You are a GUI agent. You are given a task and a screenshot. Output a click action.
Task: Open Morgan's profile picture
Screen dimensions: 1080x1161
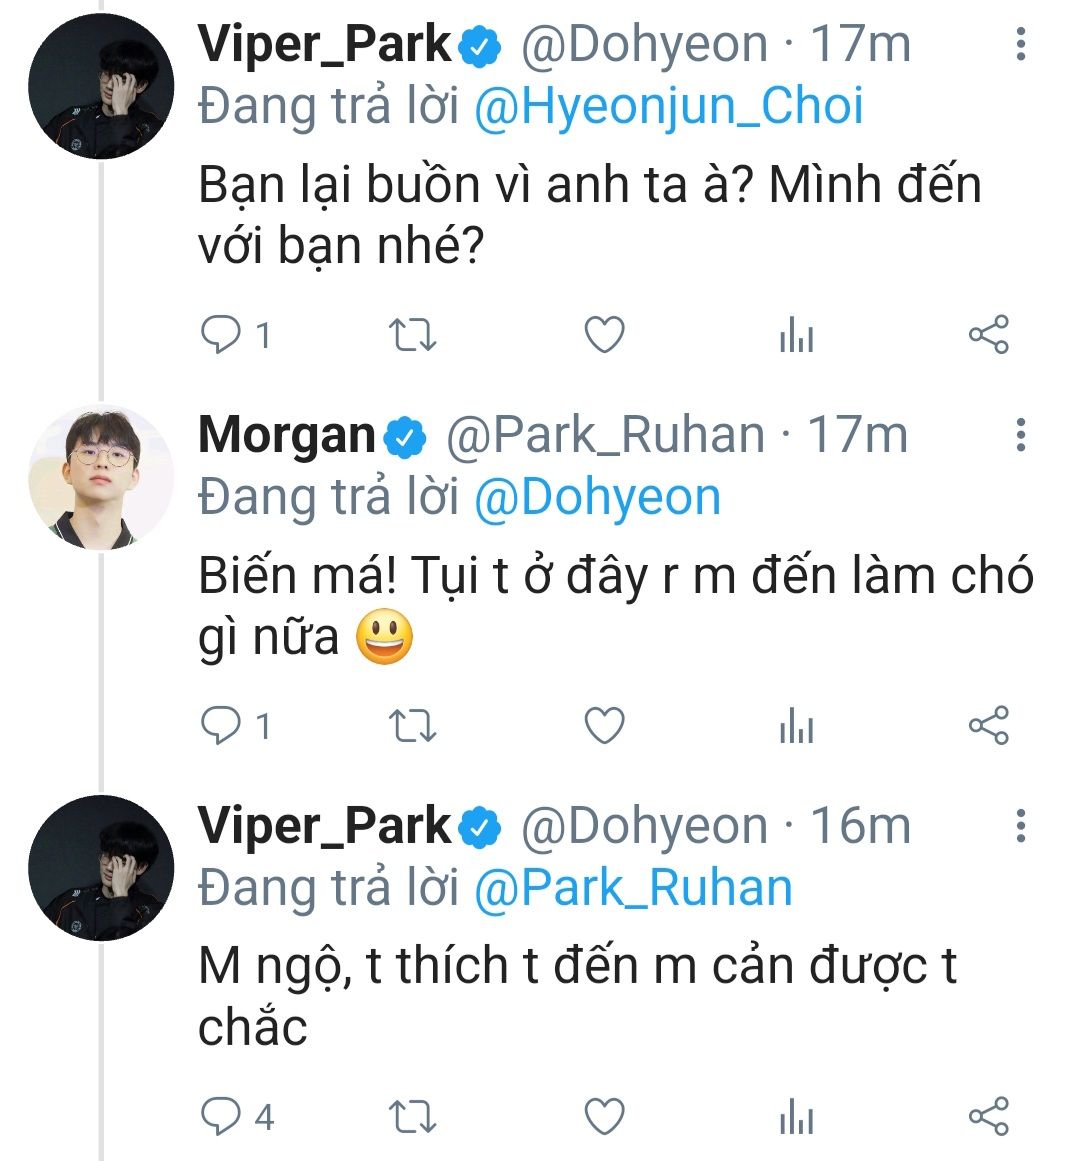[x=100, y=478]
